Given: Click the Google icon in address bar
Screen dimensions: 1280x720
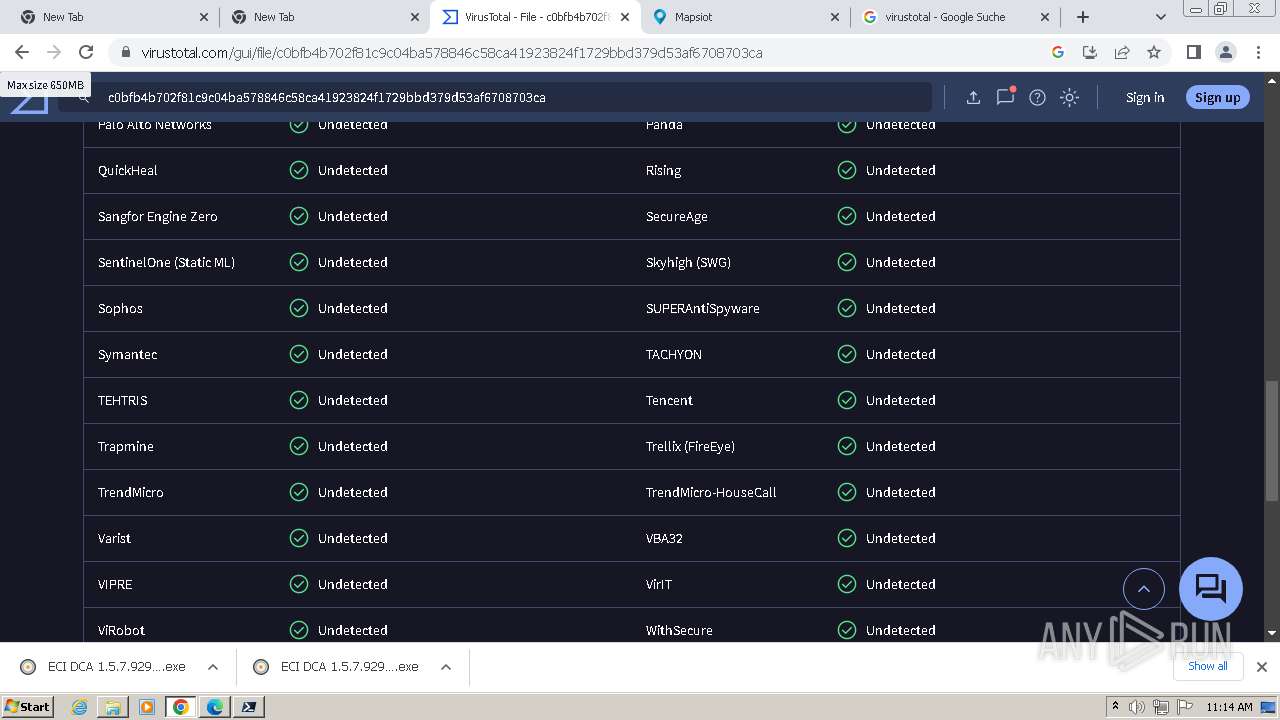Looking at the screenshot, I should [x=1058, y=52].
